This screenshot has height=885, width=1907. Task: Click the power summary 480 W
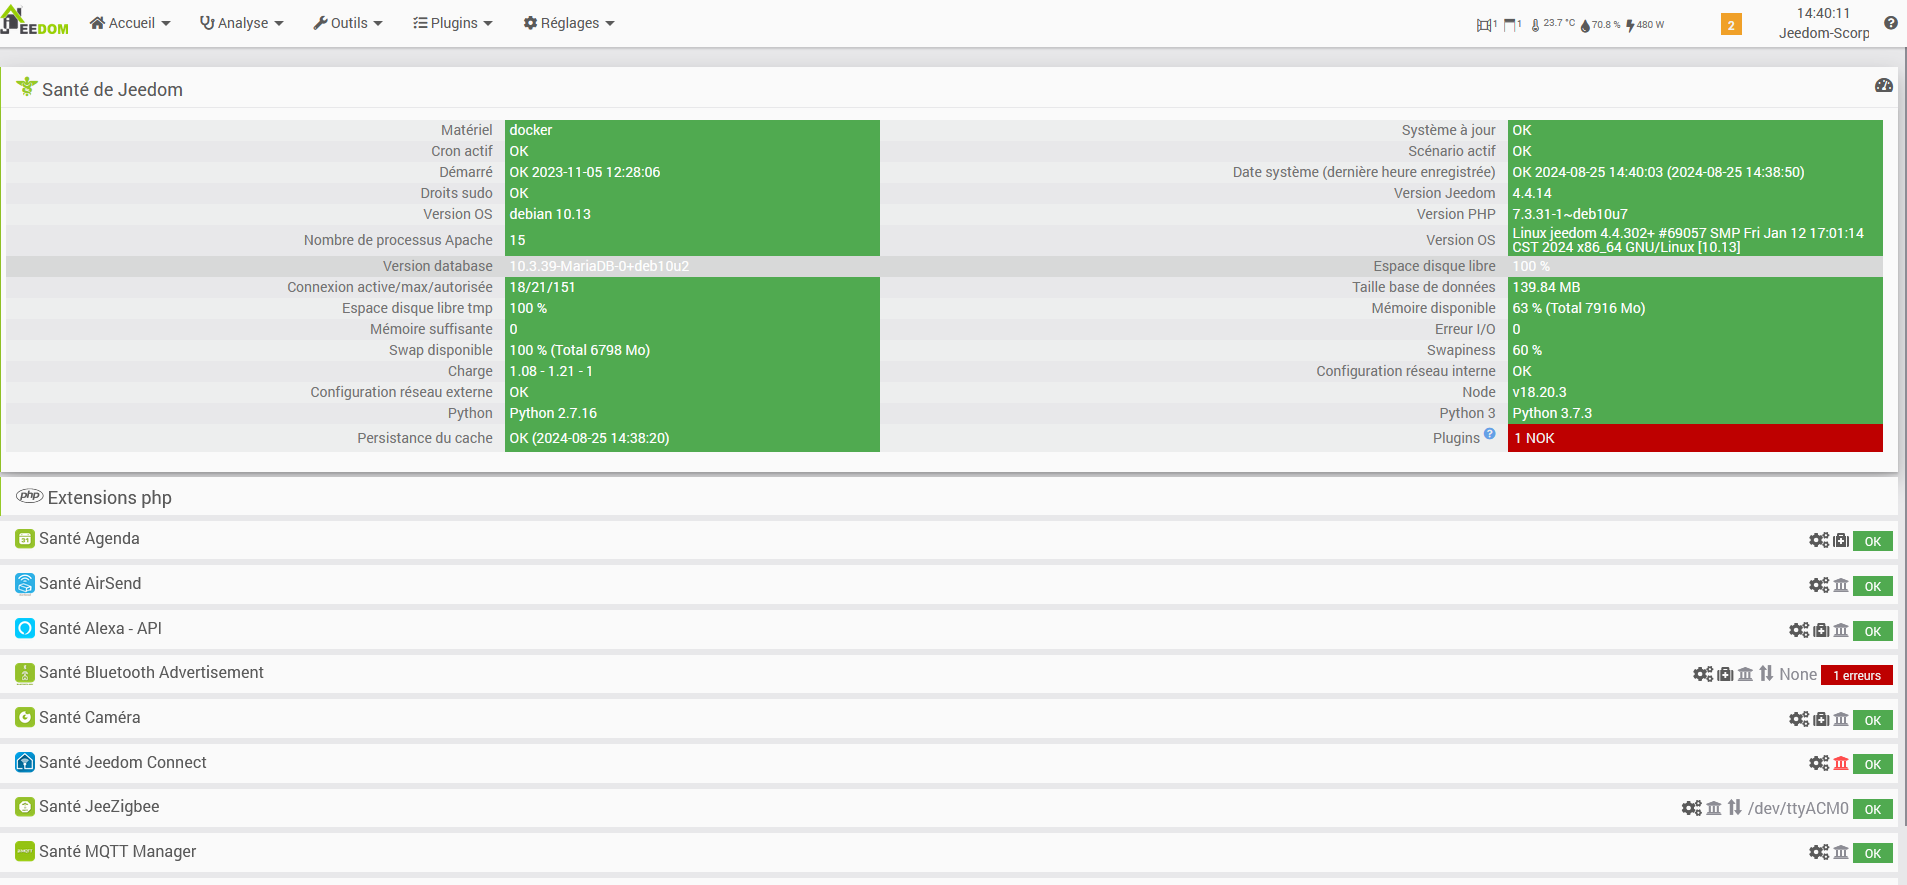tap(1645, 25)
